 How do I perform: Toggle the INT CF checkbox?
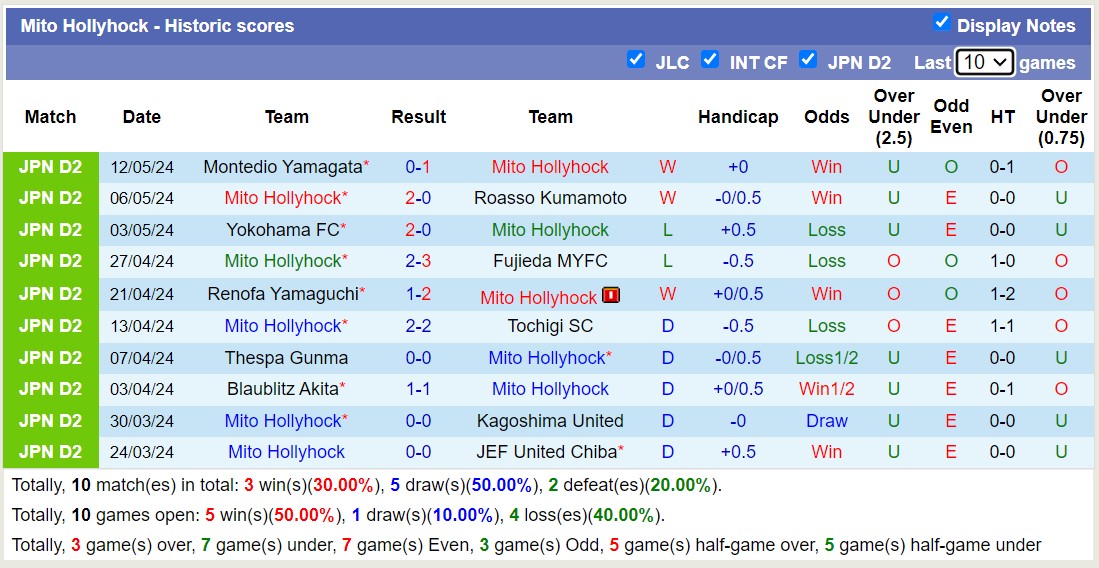(x=710, y=60)
